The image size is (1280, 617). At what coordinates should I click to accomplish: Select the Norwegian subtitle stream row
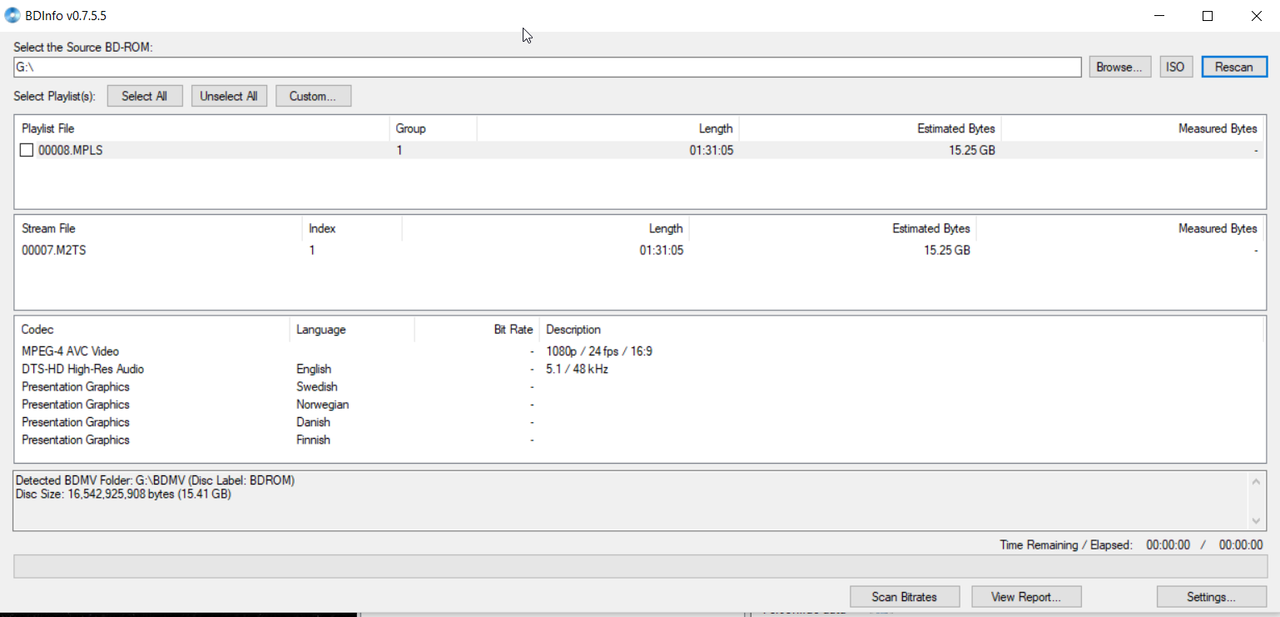click(640, 405)
